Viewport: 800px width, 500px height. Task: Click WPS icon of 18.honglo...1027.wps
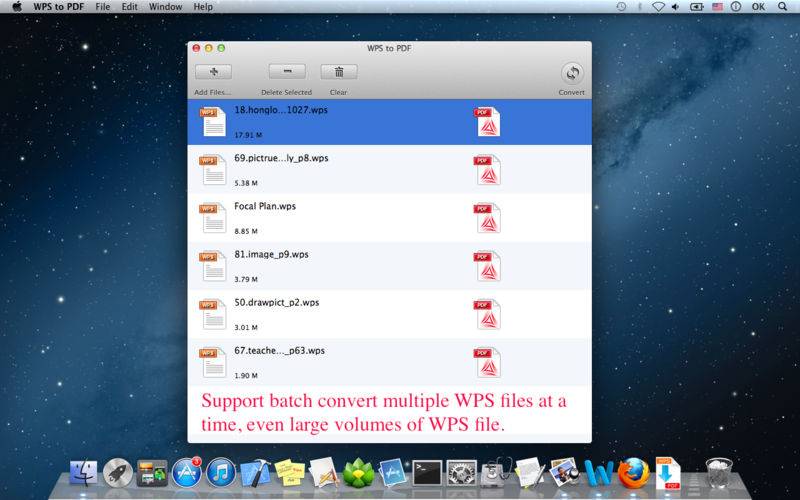[212, 121]
